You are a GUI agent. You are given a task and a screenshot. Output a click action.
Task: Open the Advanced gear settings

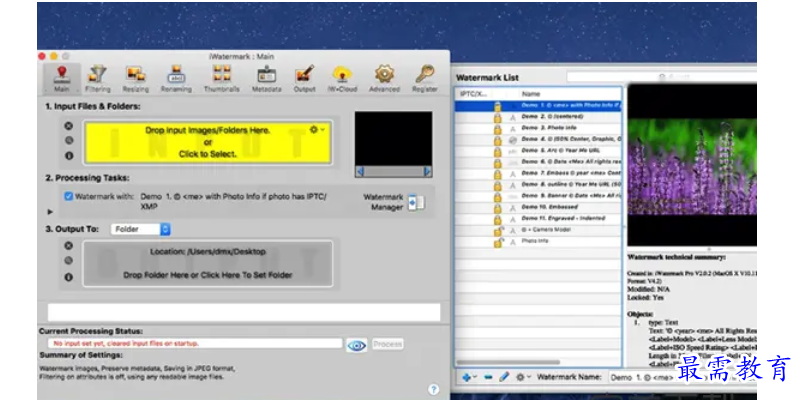point(384,79)
